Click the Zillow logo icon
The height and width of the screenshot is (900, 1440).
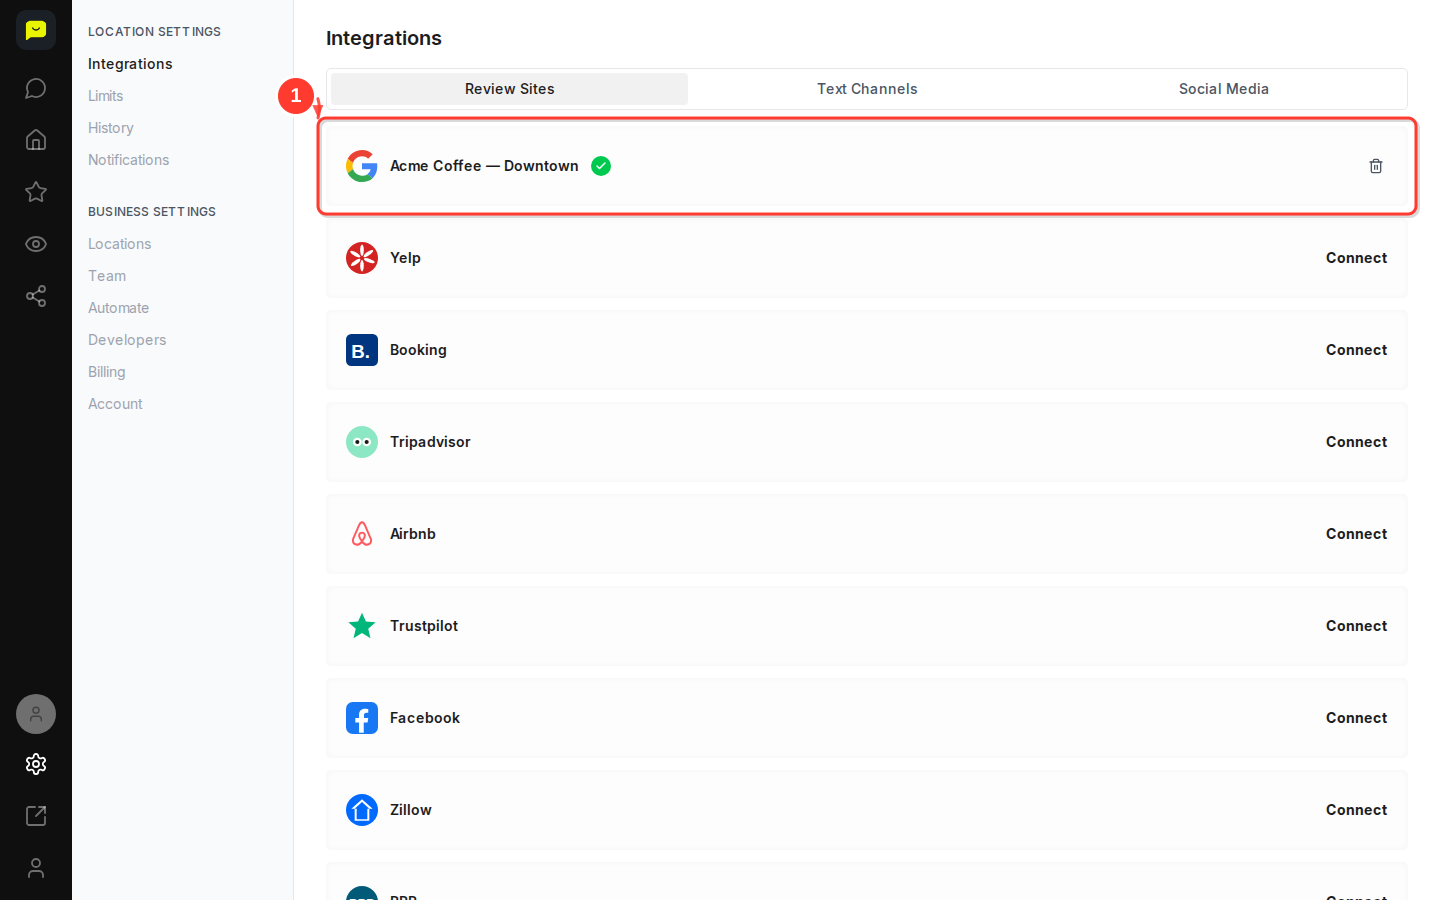362,810
